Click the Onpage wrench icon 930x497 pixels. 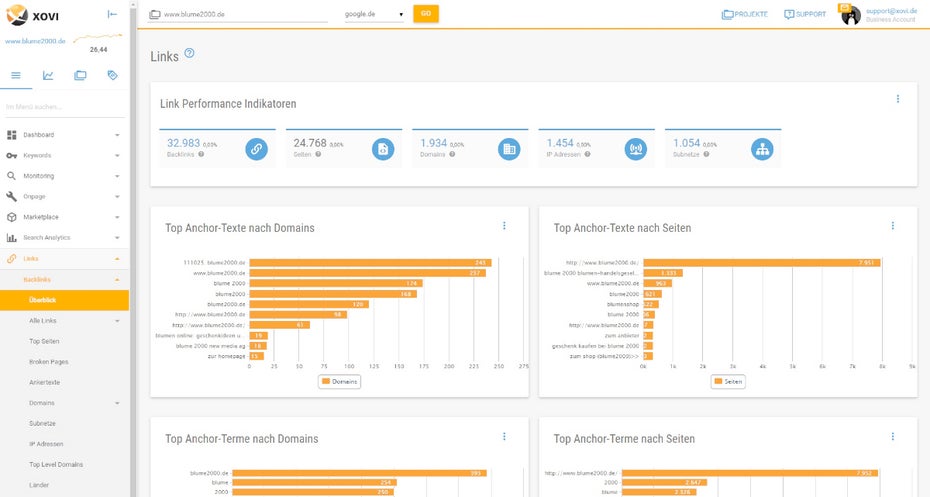[11, 196]
